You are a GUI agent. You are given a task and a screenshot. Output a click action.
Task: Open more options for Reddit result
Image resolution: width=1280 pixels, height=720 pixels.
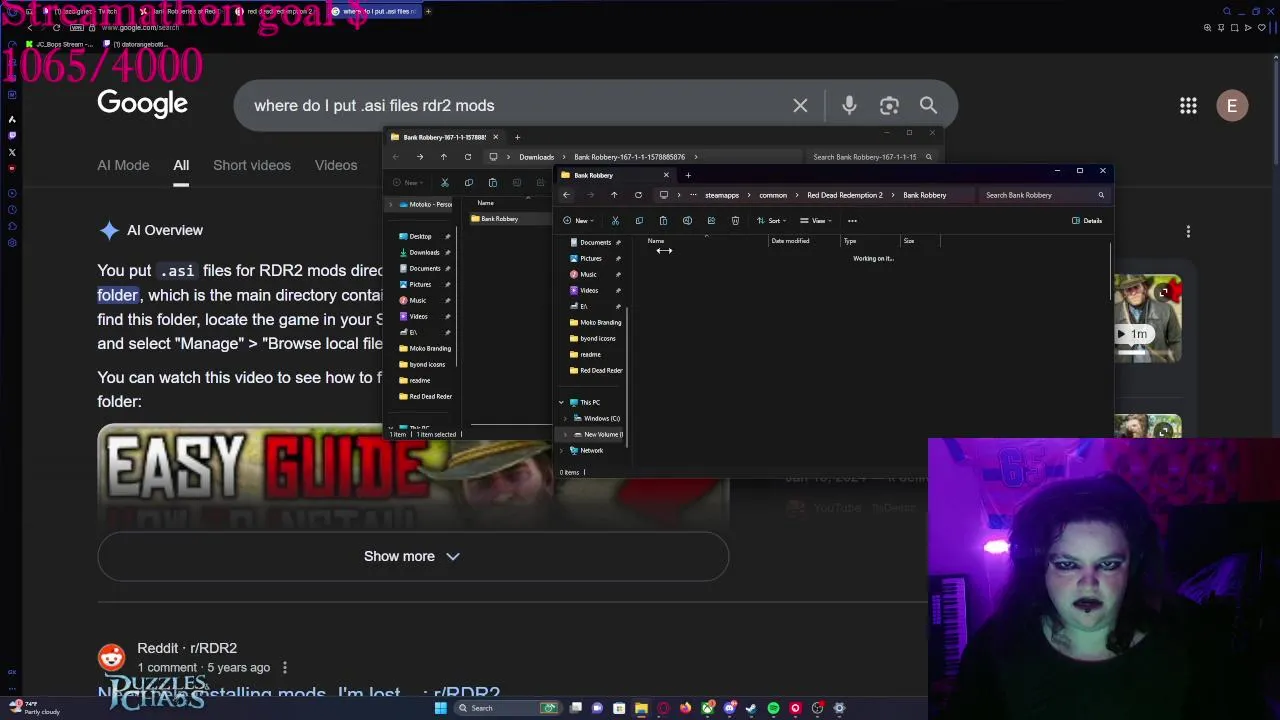tap(284, 667)
